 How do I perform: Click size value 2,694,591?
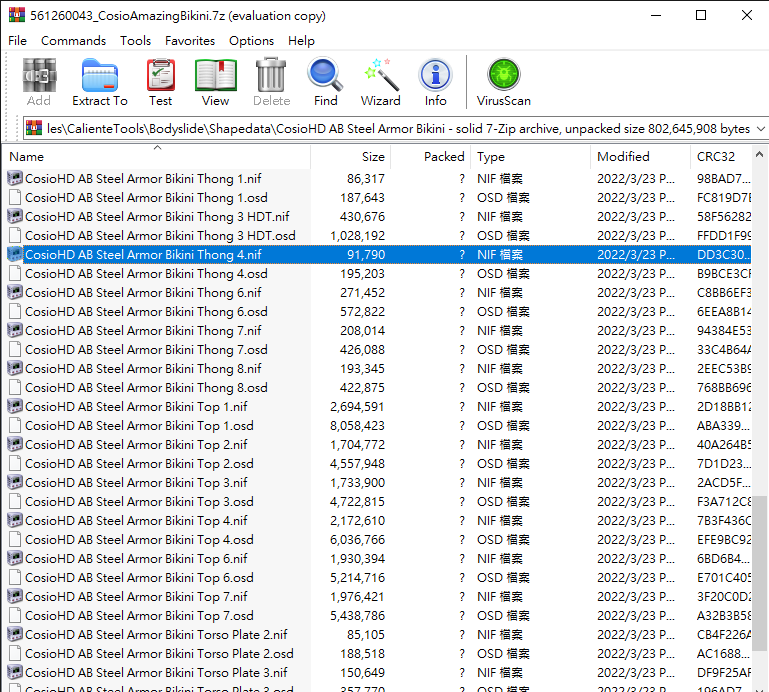coord(357,407)
